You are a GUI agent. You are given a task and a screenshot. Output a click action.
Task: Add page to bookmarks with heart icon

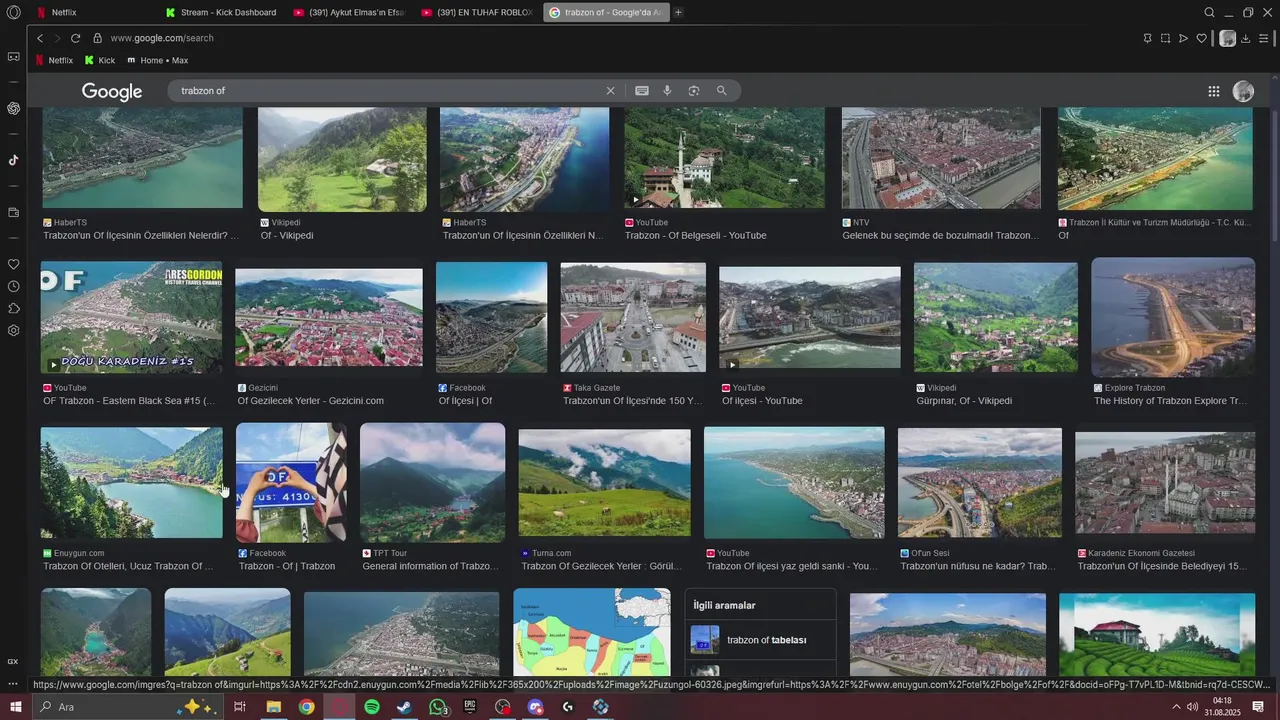coord(1201,38)
